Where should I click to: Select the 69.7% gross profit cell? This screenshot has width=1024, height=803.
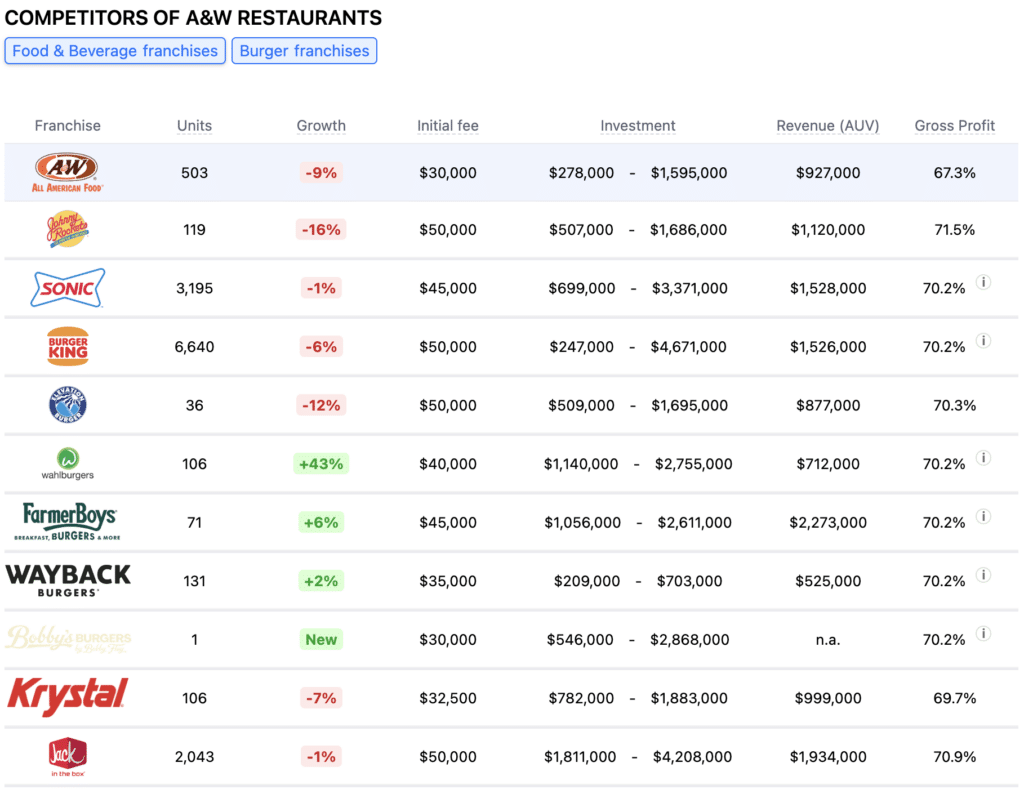click(x=954, y=698)
